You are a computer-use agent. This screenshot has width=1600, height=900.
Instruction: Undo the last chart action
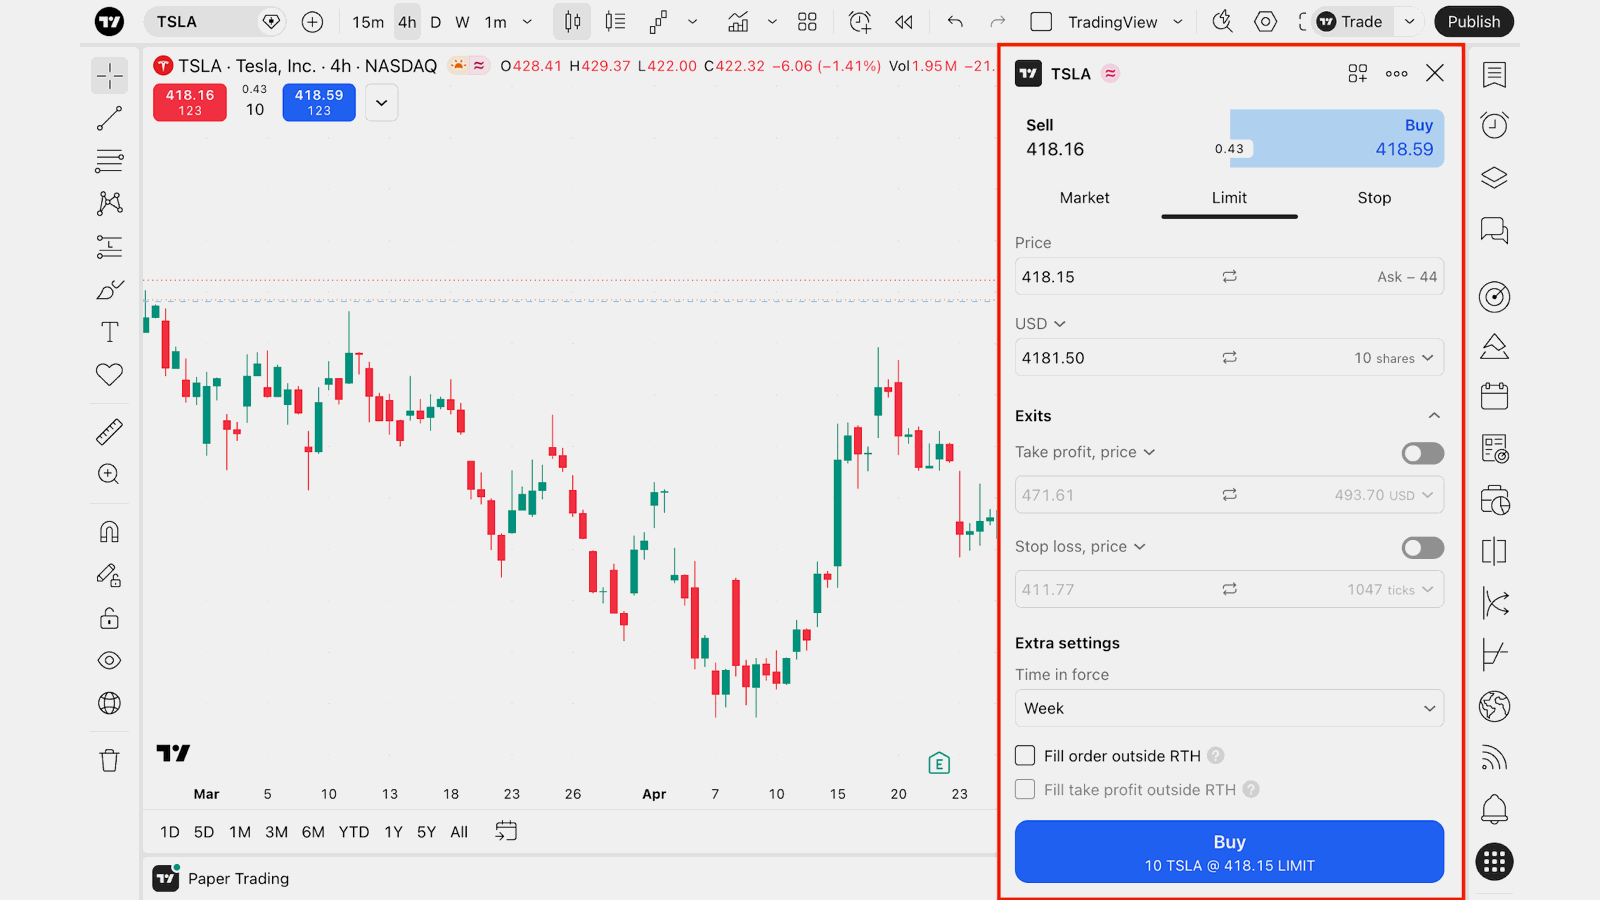pyautogui.click(x=956, y=22)
